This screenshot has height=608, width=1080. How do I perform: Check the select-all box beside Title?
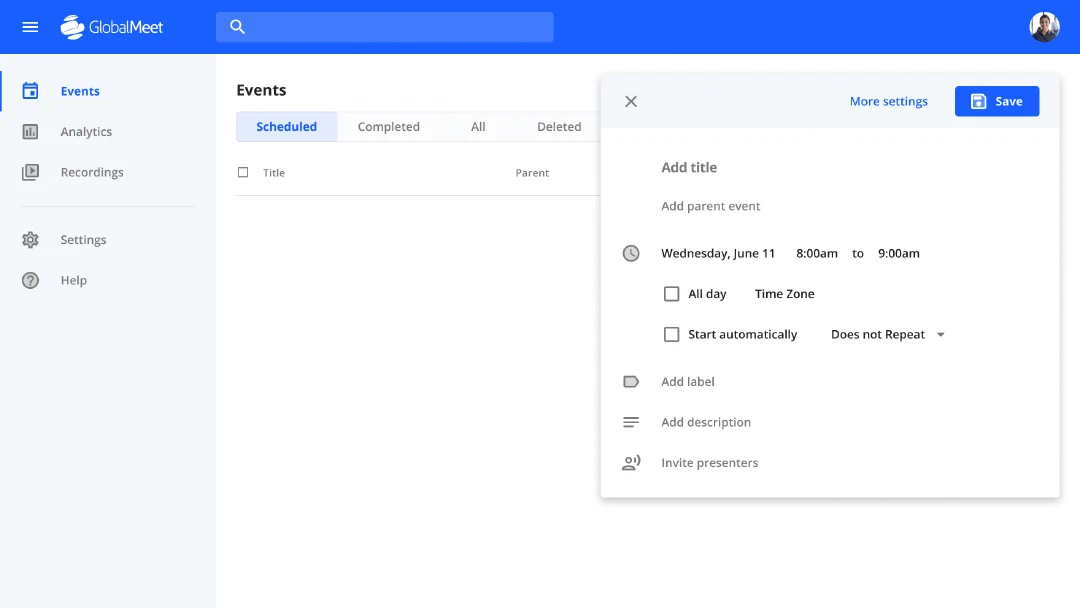pyautogui.click(x=243, y=172)
